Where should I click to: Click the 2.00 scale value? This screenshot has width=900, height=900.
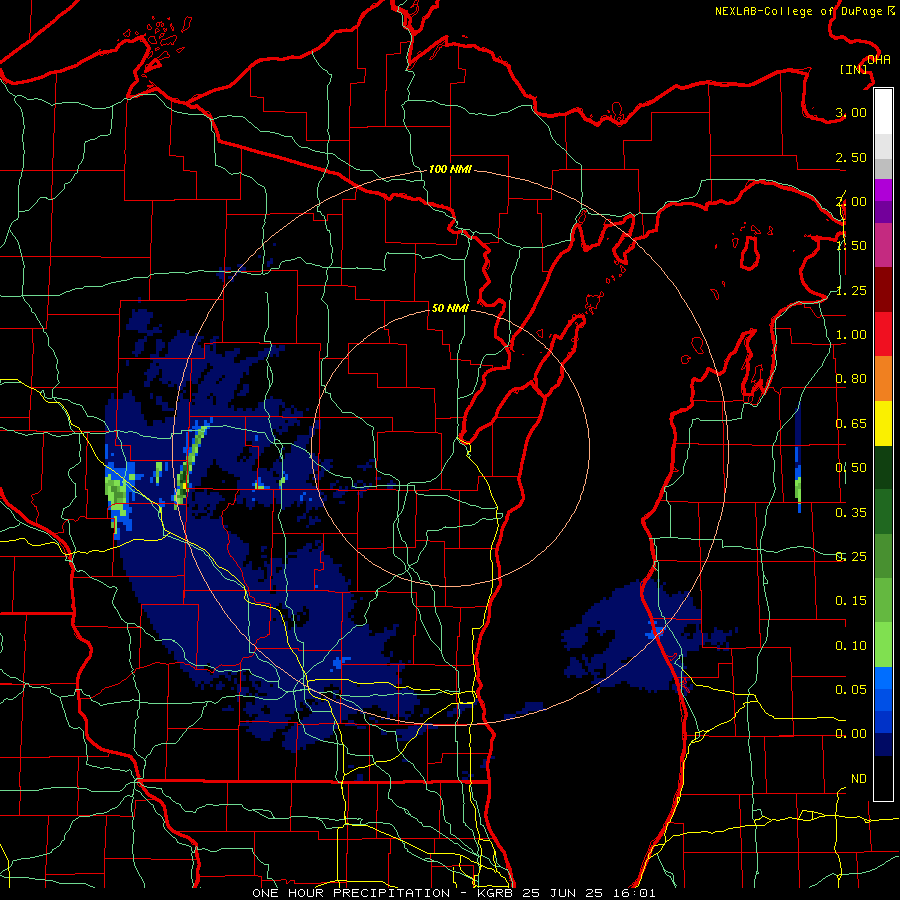pos(851,201)
